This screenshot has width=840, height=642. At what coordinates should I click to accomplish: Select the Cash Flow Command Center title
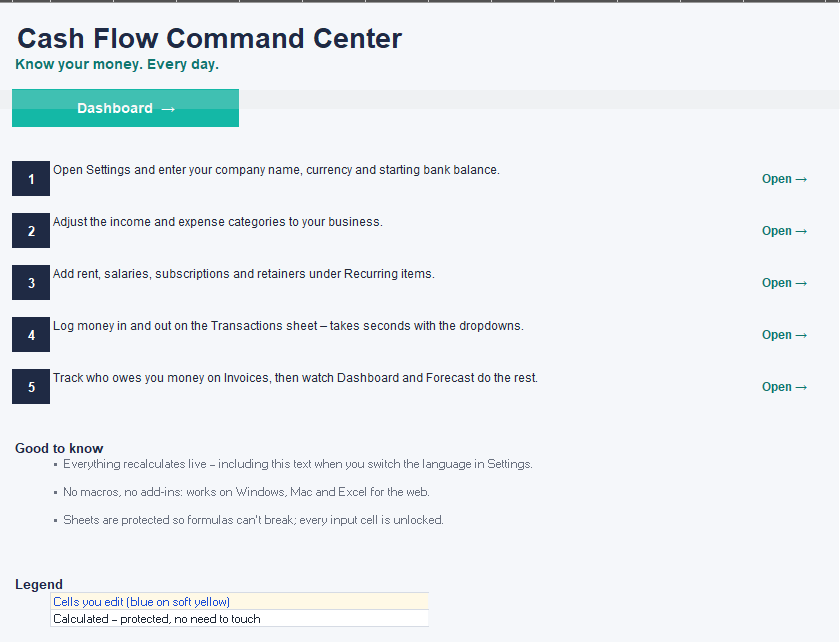click(209, 39)
